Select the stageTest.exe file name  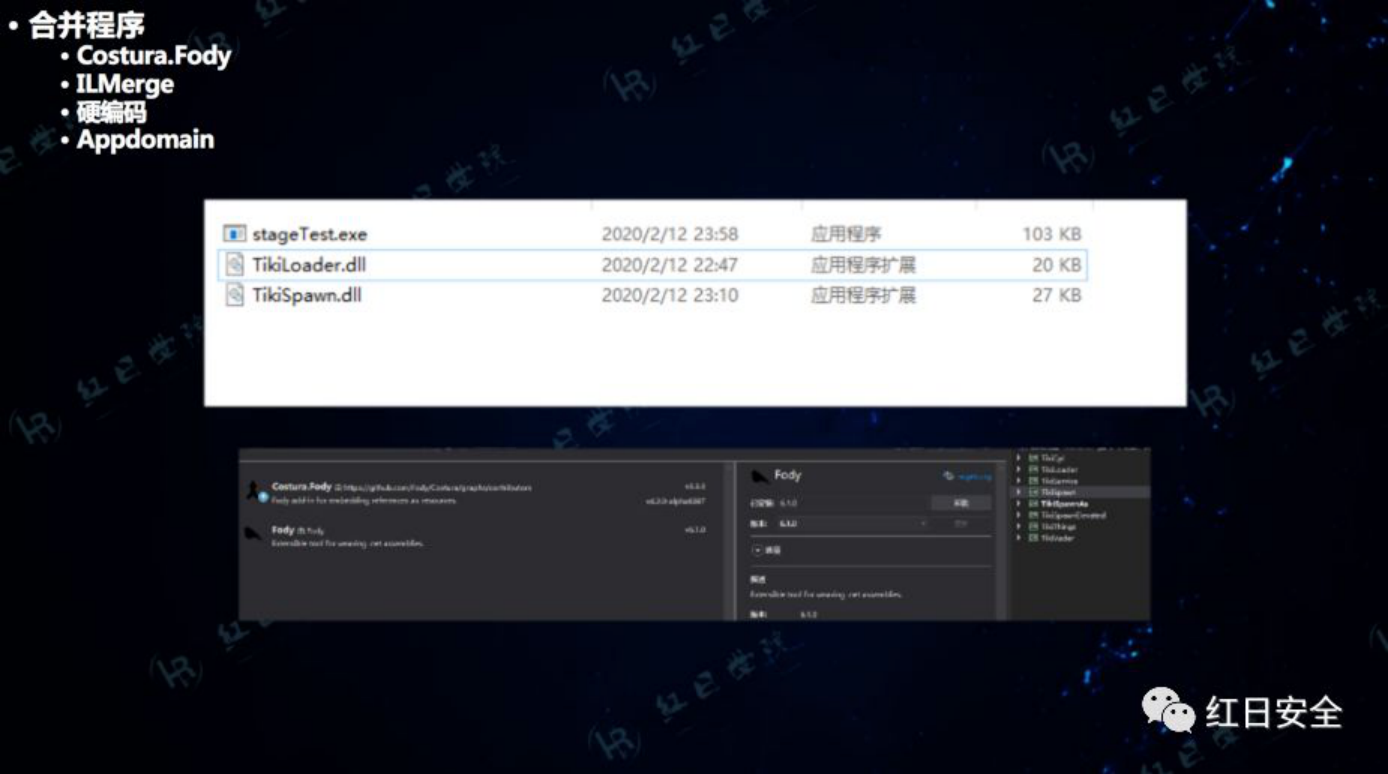tap(309, 234)
